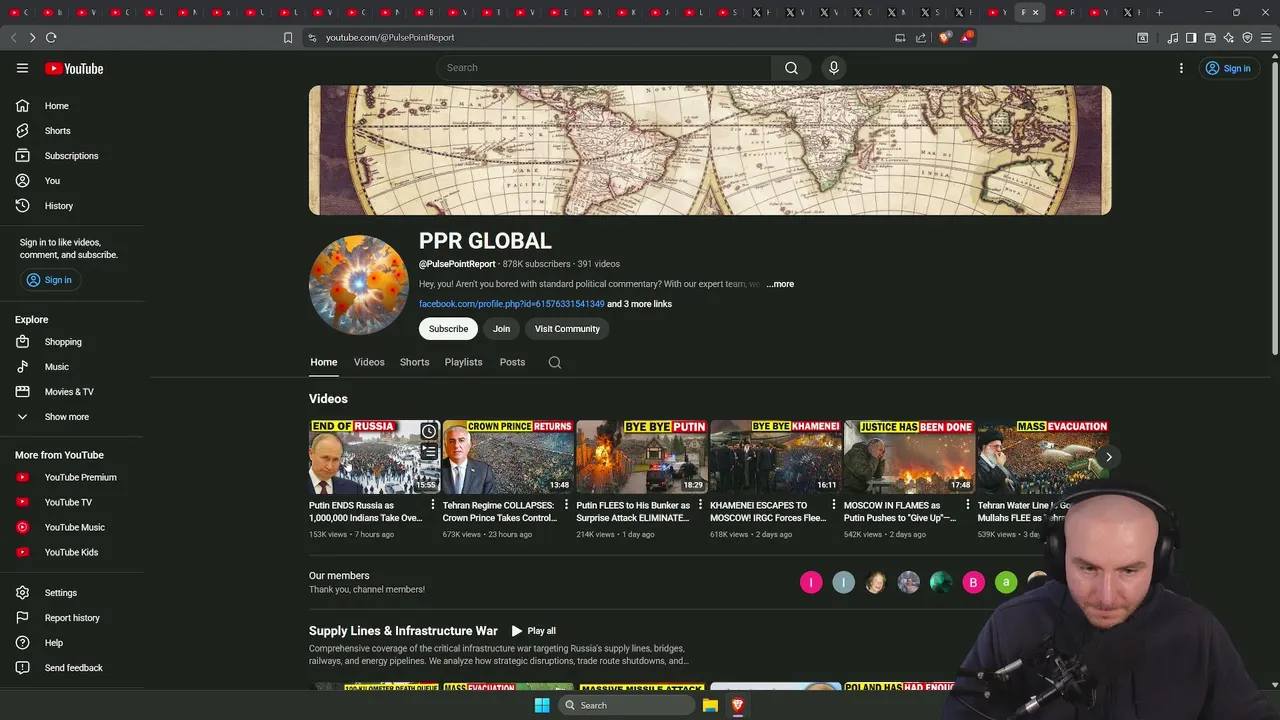Open Windows Start menu
Screen dimensions: 1280x720
pos(542,705)
